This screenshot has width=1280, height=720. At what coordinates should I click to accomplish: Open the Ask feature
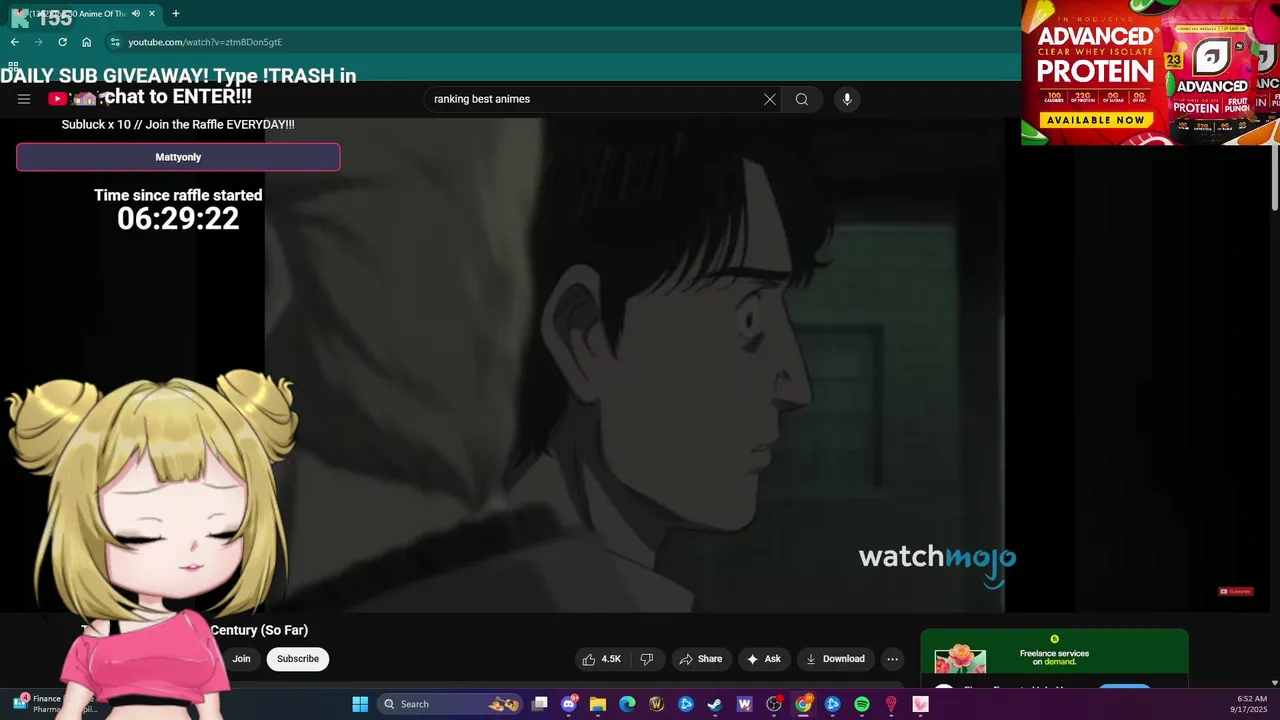763,659
